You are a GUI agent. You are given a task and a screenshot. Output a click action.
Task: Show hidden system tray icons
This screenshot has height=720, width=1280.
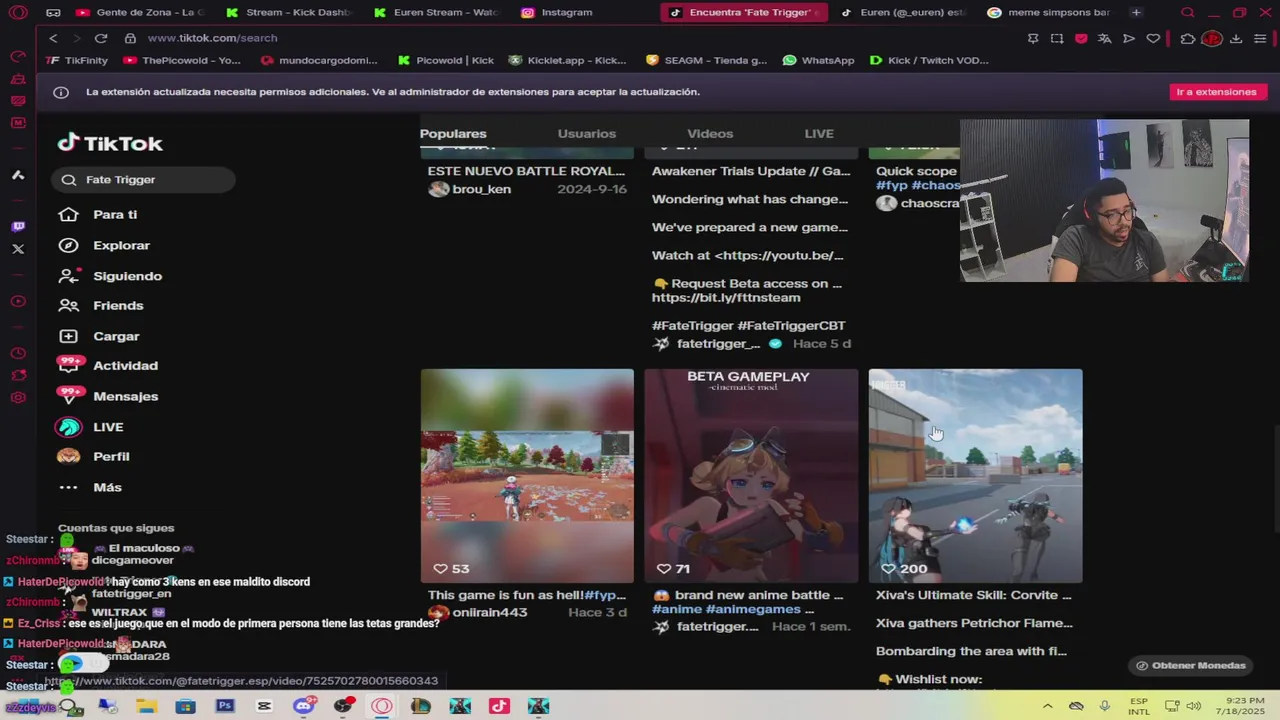tap(1047, 706)
